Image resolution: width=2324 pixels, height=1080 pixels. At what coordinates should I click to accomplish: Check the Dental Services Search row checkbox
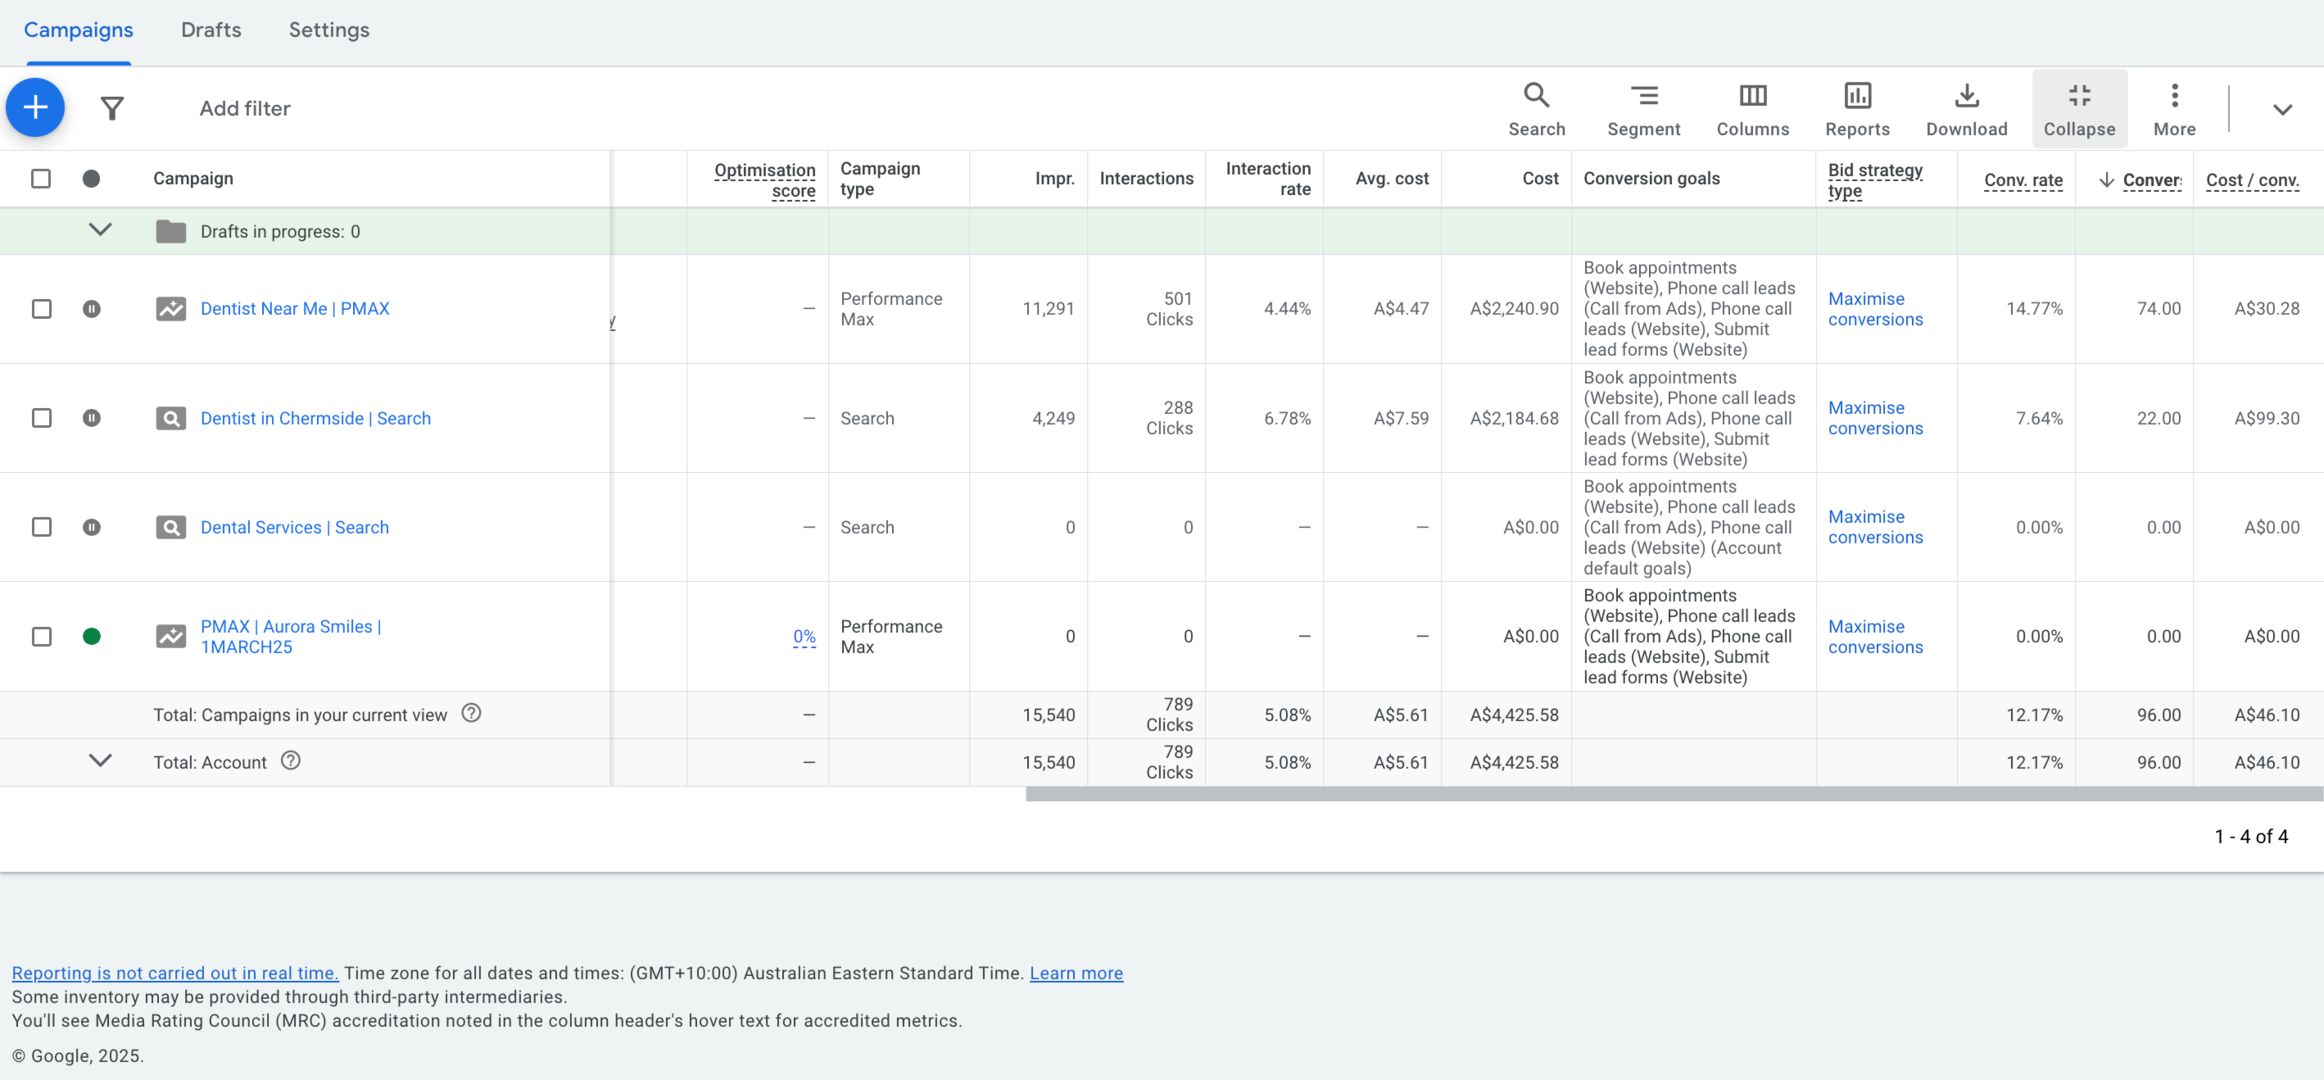point(41,527)
